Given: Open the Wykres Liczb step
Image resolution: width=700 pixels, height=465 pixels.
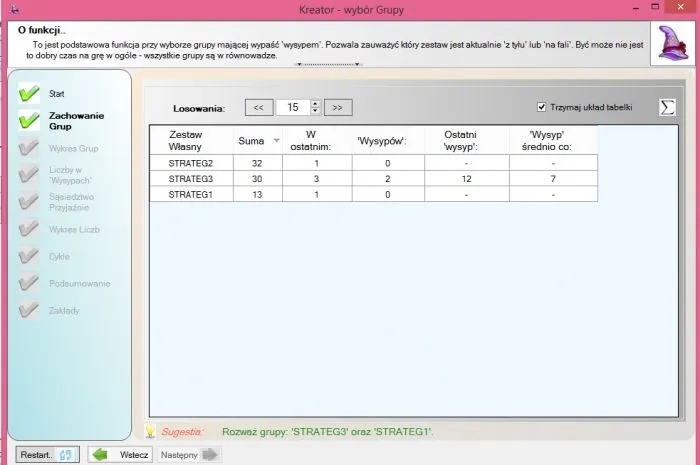Looking at the screenshot, I should 74,229.
